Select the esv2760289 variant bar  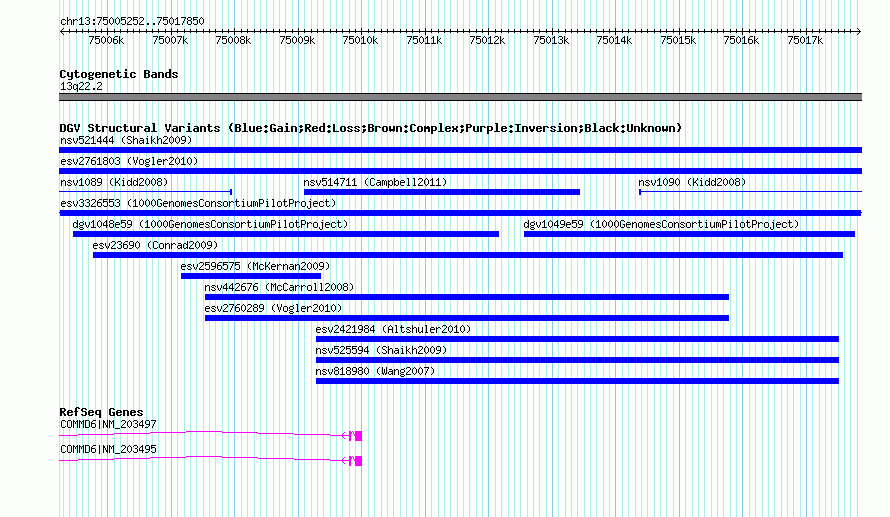[x=467, y=318]
